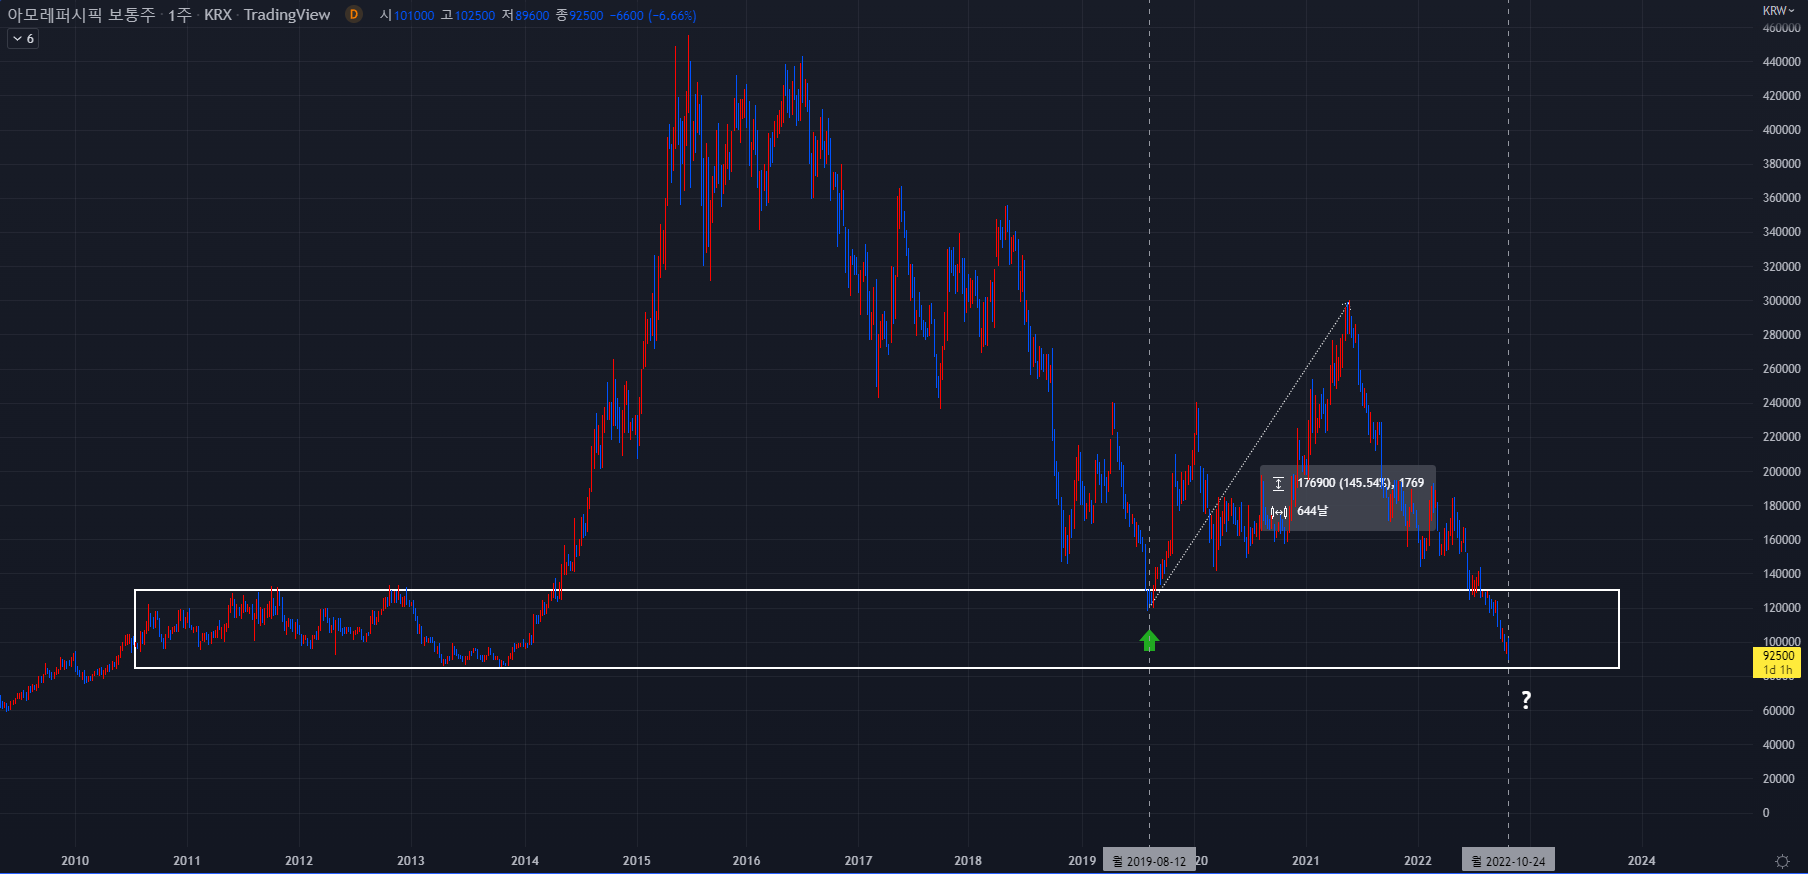Click the 2021 year label on time axis

pyautogui.click(x=1305, y=861)
